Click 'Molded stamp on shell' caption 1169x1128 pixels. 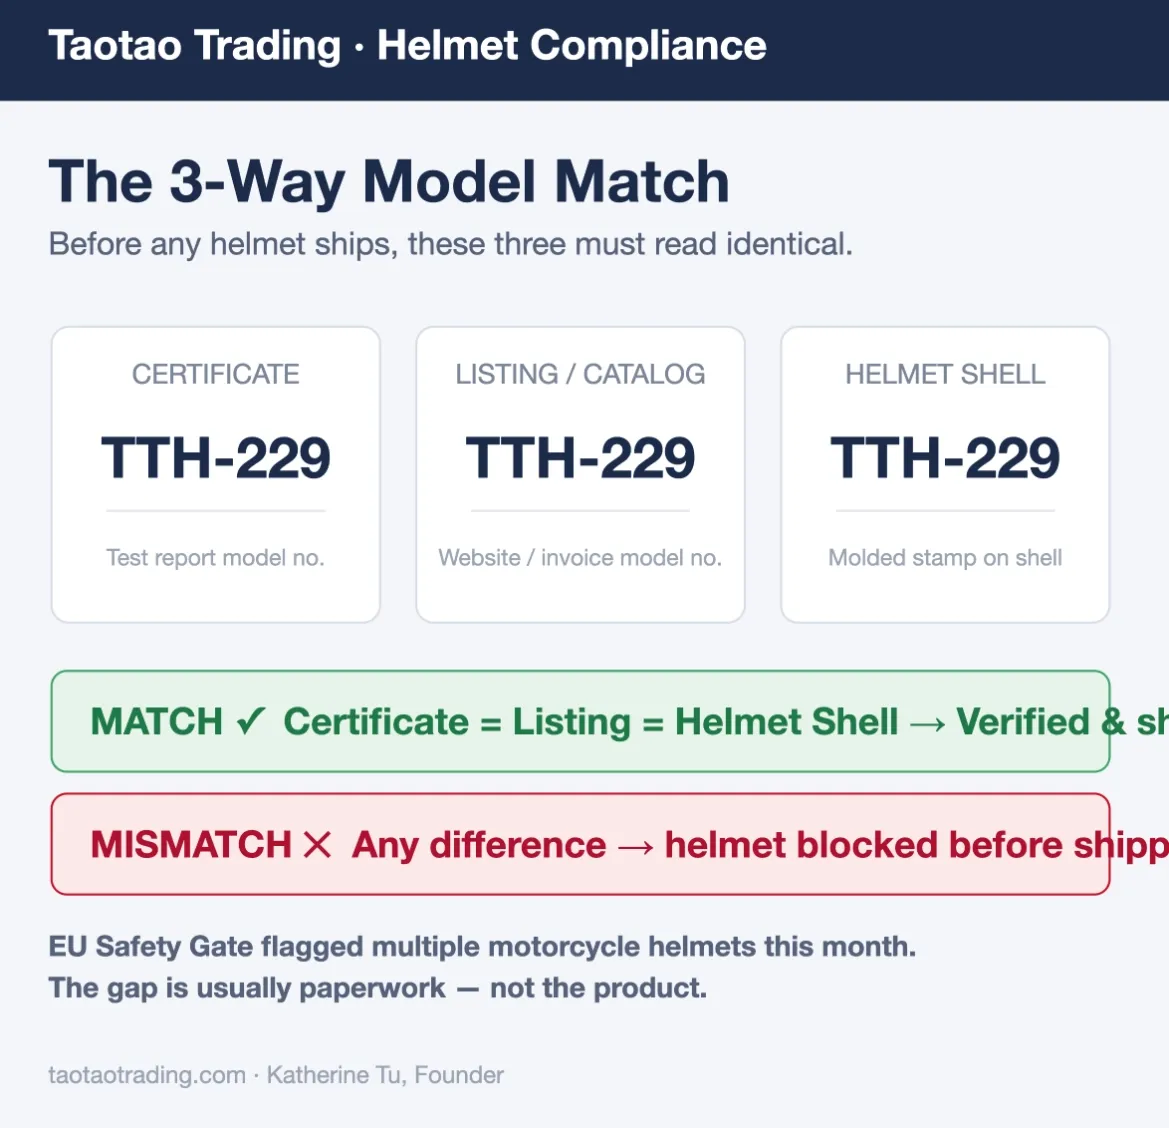click(x=945, y=558)
